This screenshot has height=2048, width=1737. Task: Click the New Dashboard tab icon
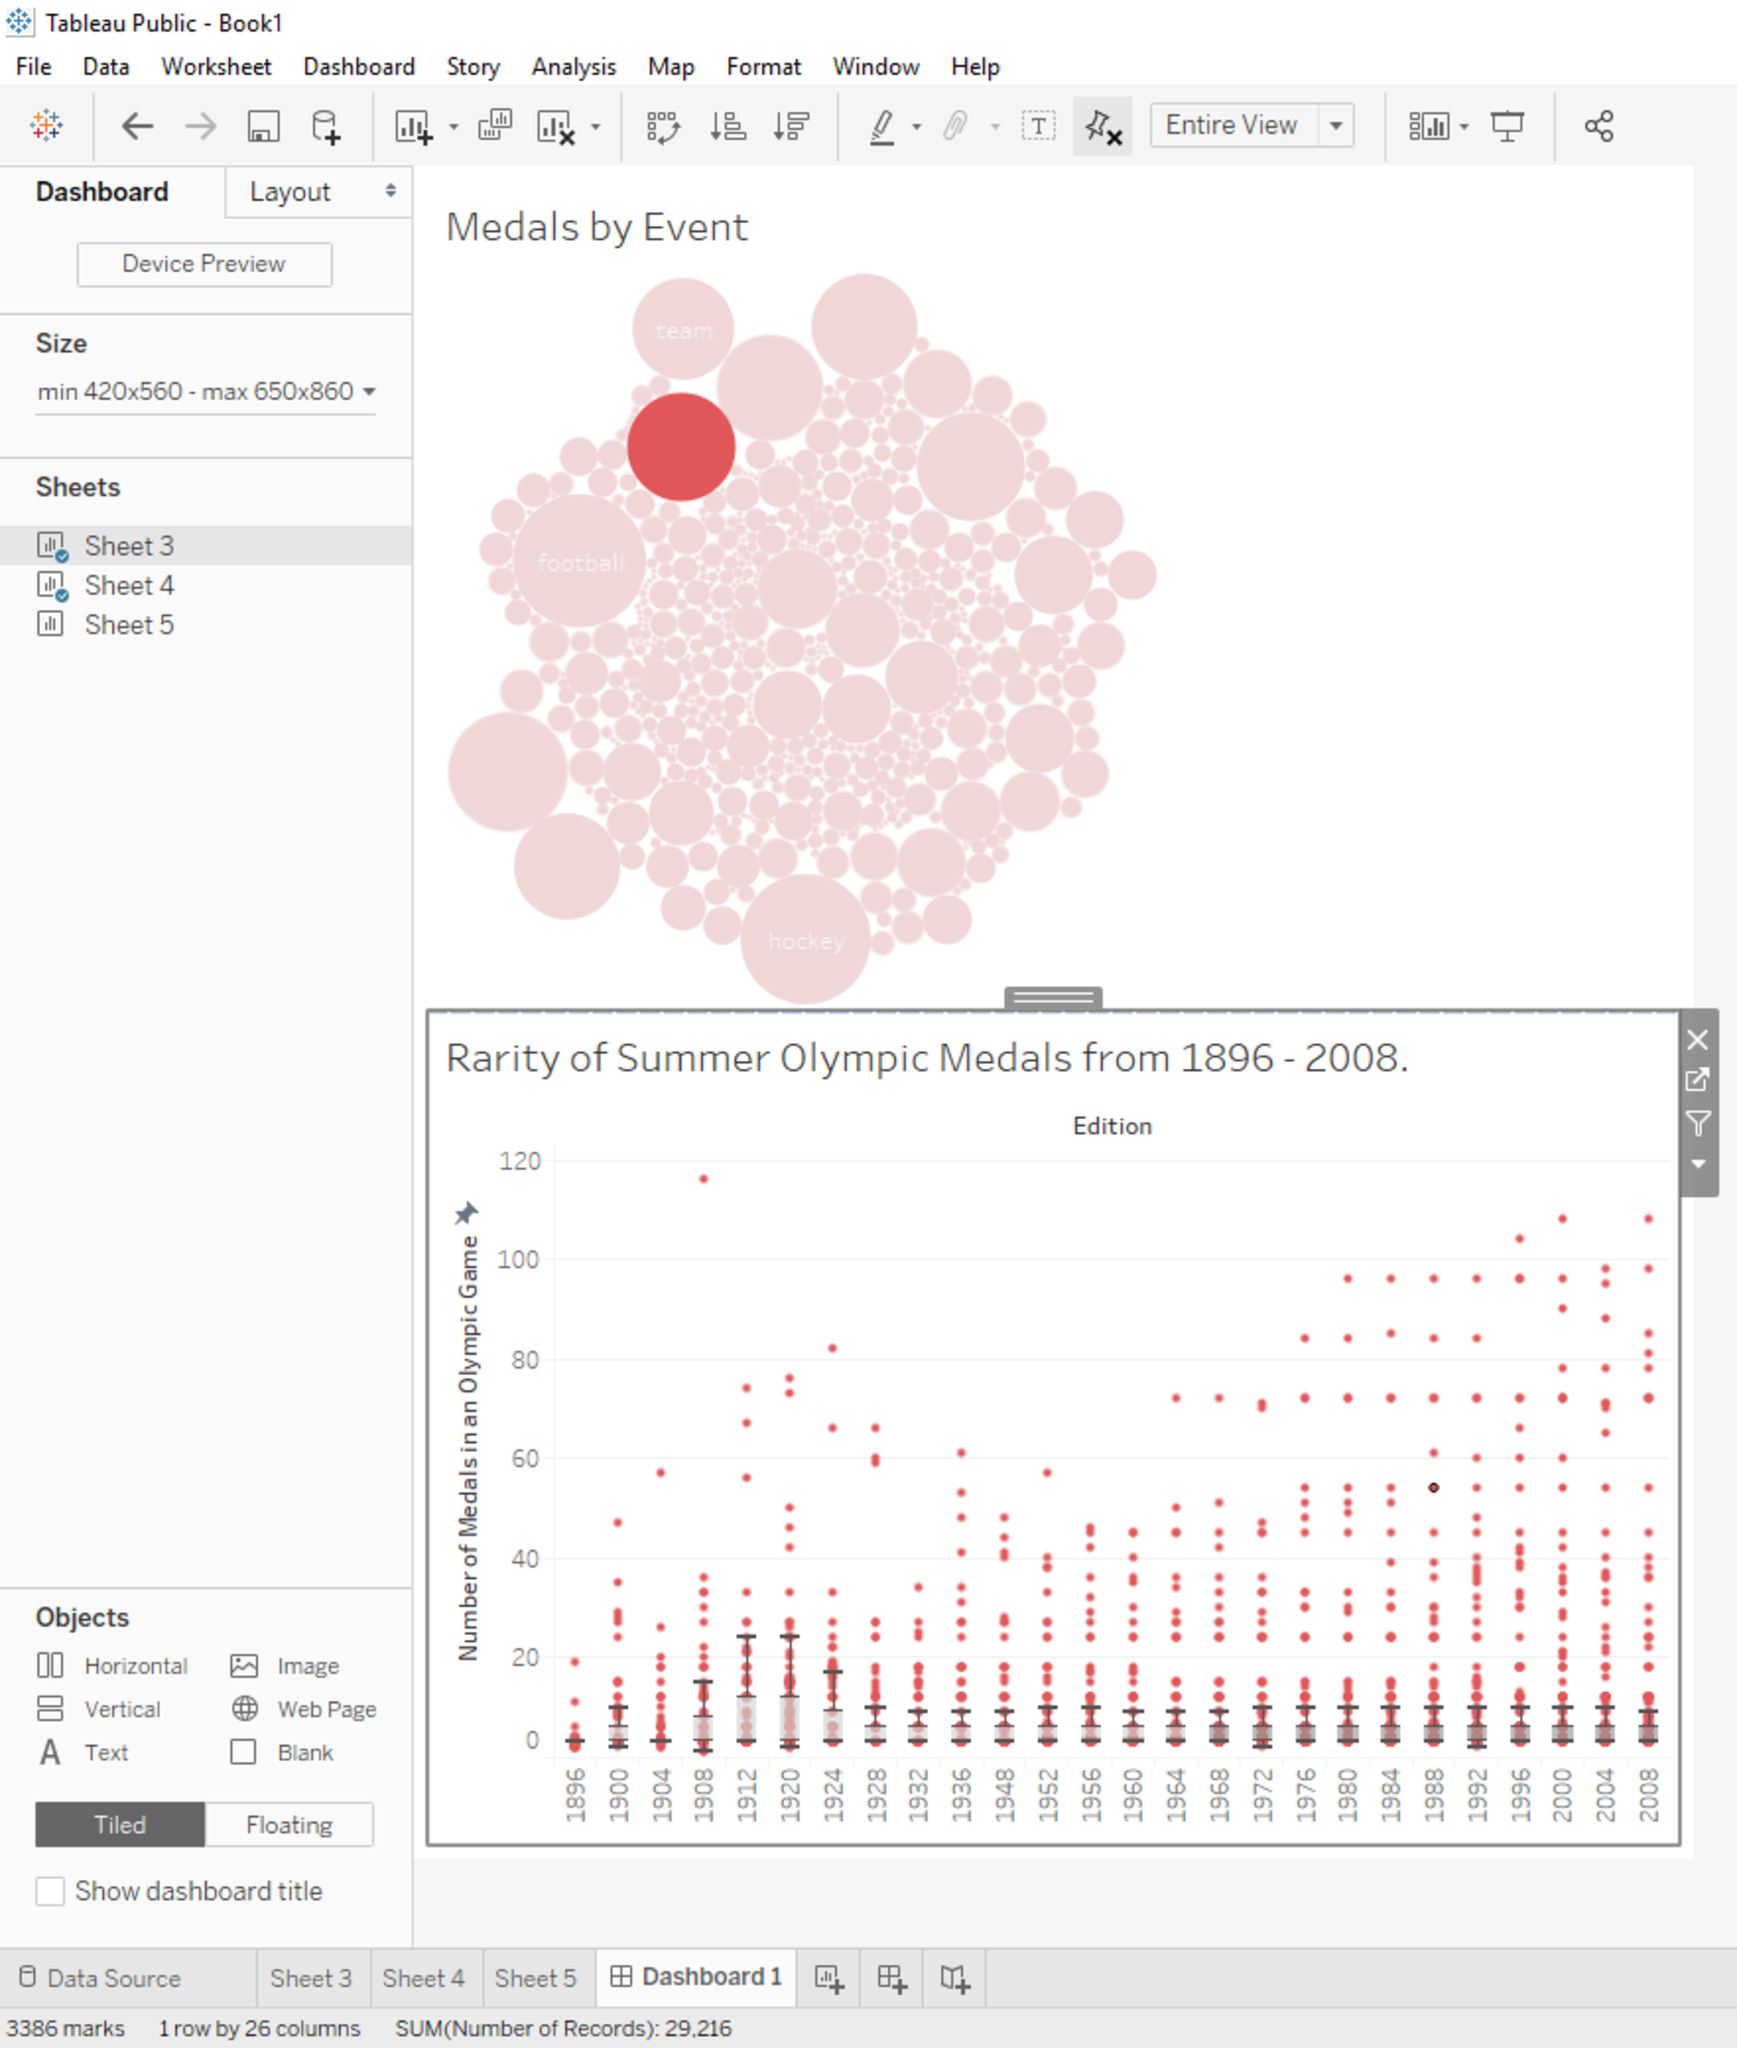(x=890, y=1977)
